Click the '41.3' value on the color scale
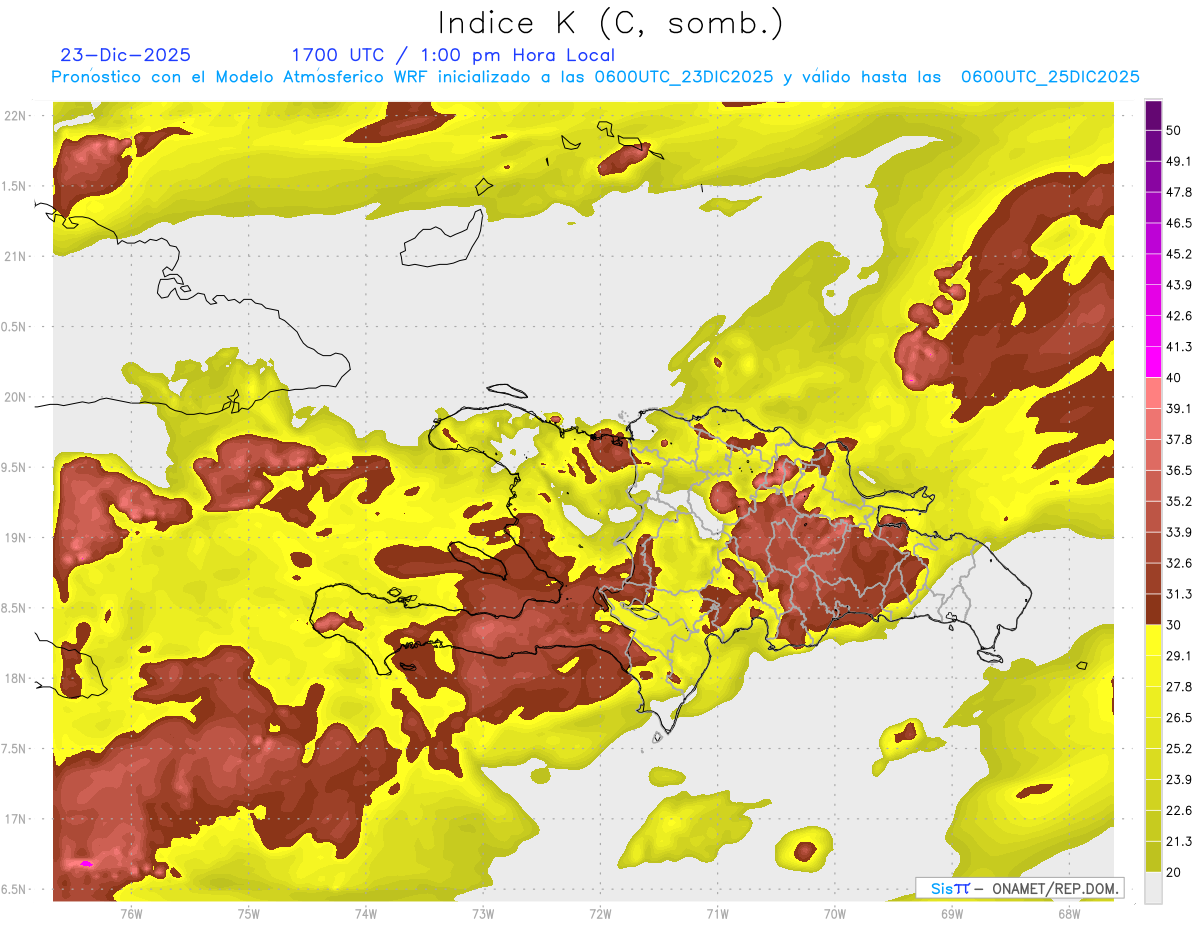Screen dimensions: 1200x927 [1179, 347]
